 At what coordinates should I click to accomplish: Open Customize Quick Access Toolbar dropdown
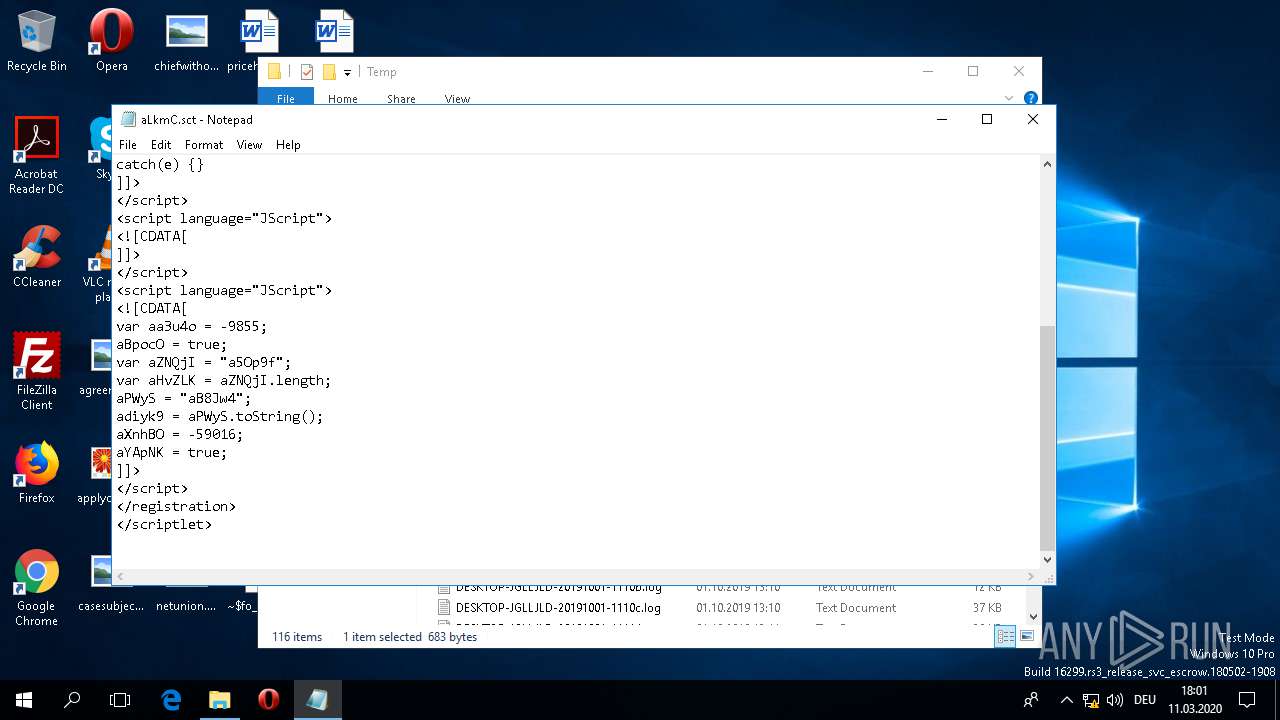point(347,72)
